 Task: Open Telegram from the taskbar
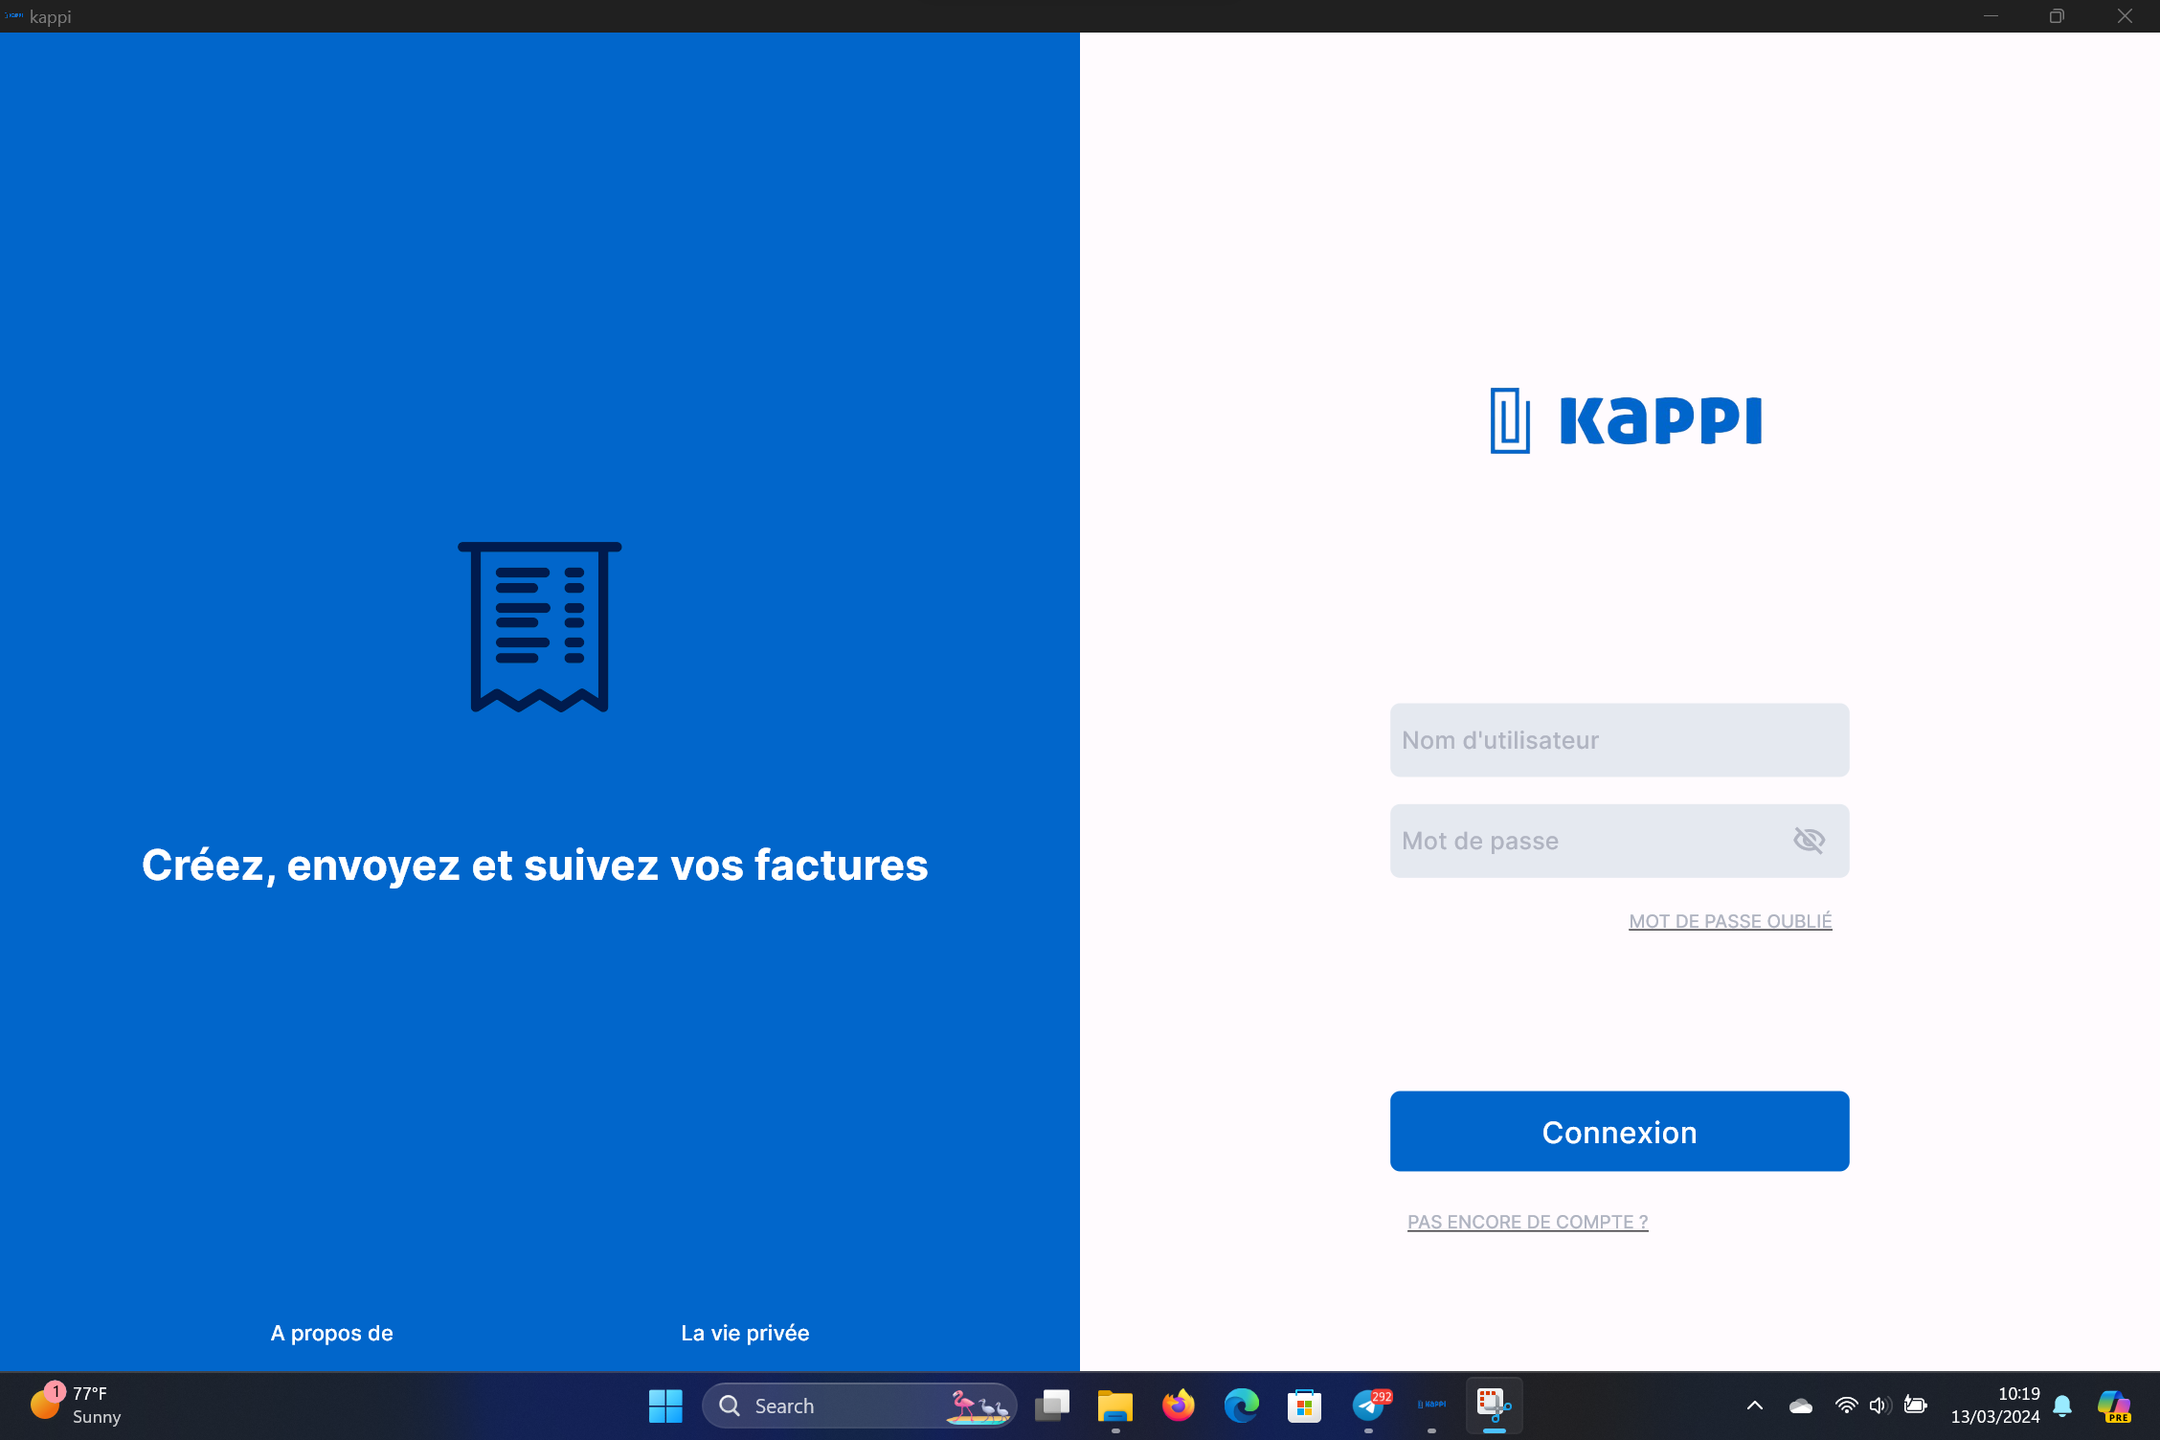(1368, 1406)
